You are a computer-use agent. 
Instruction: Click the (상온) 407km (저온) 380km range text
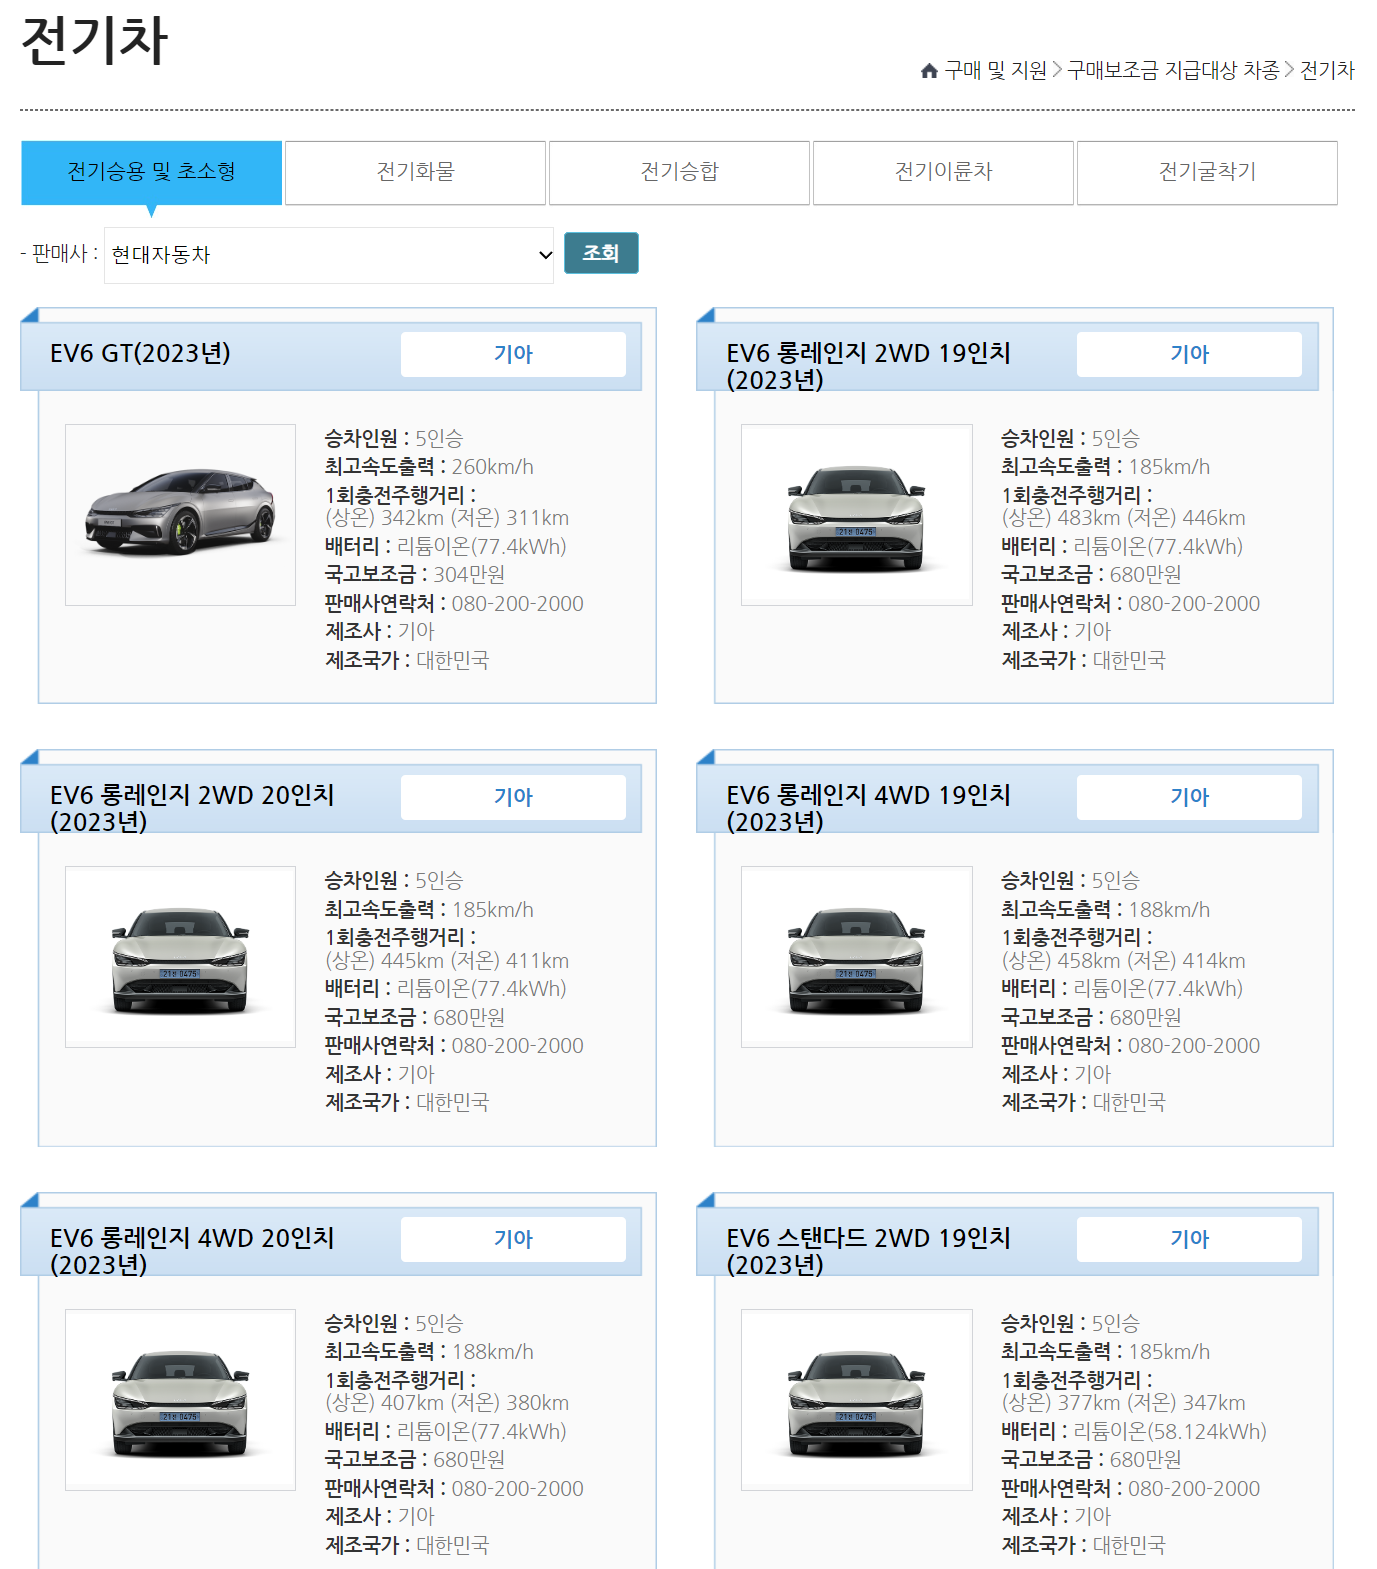(447, 1403)
